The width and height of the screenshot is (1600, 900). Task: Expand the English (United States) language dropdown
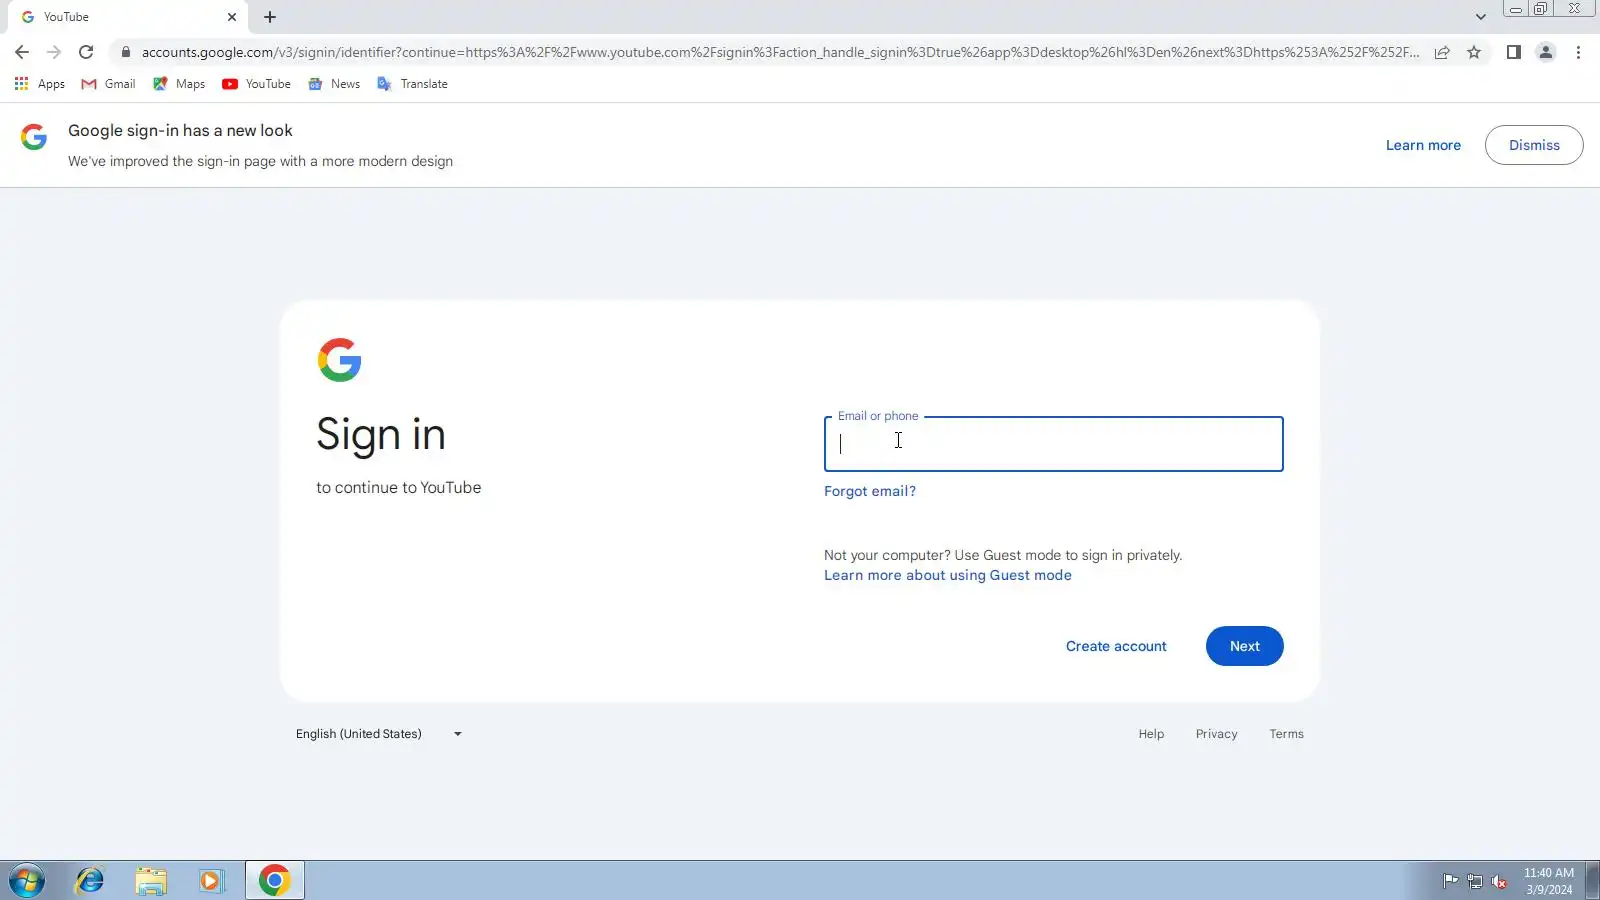pyautogui.click(x=379, y=734)
